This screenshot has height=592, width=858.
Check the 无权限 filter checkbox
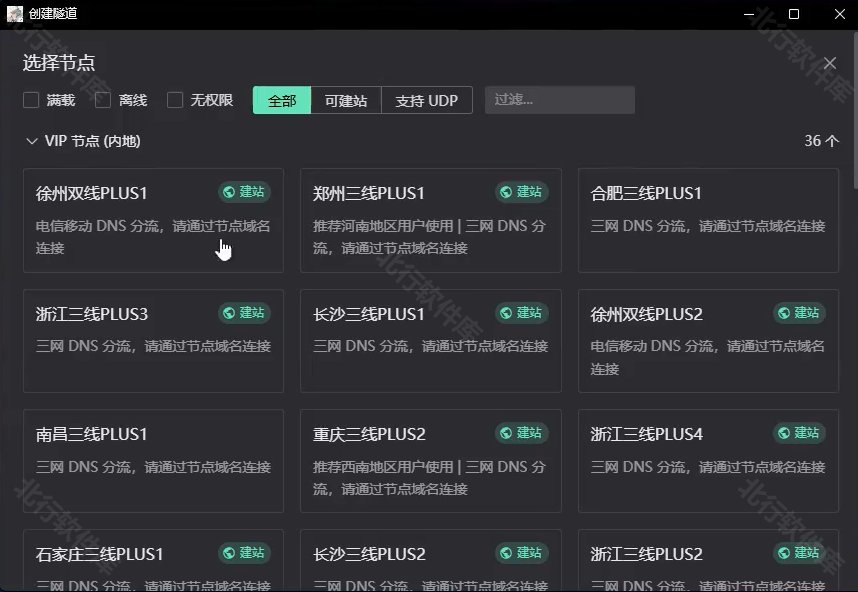click(175, 100)
